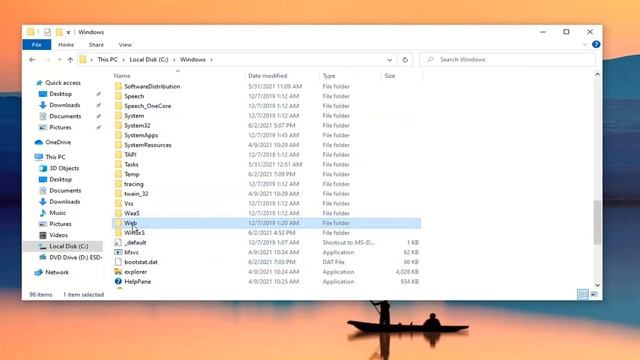Select the HelpPane application icon

(118, 282)
